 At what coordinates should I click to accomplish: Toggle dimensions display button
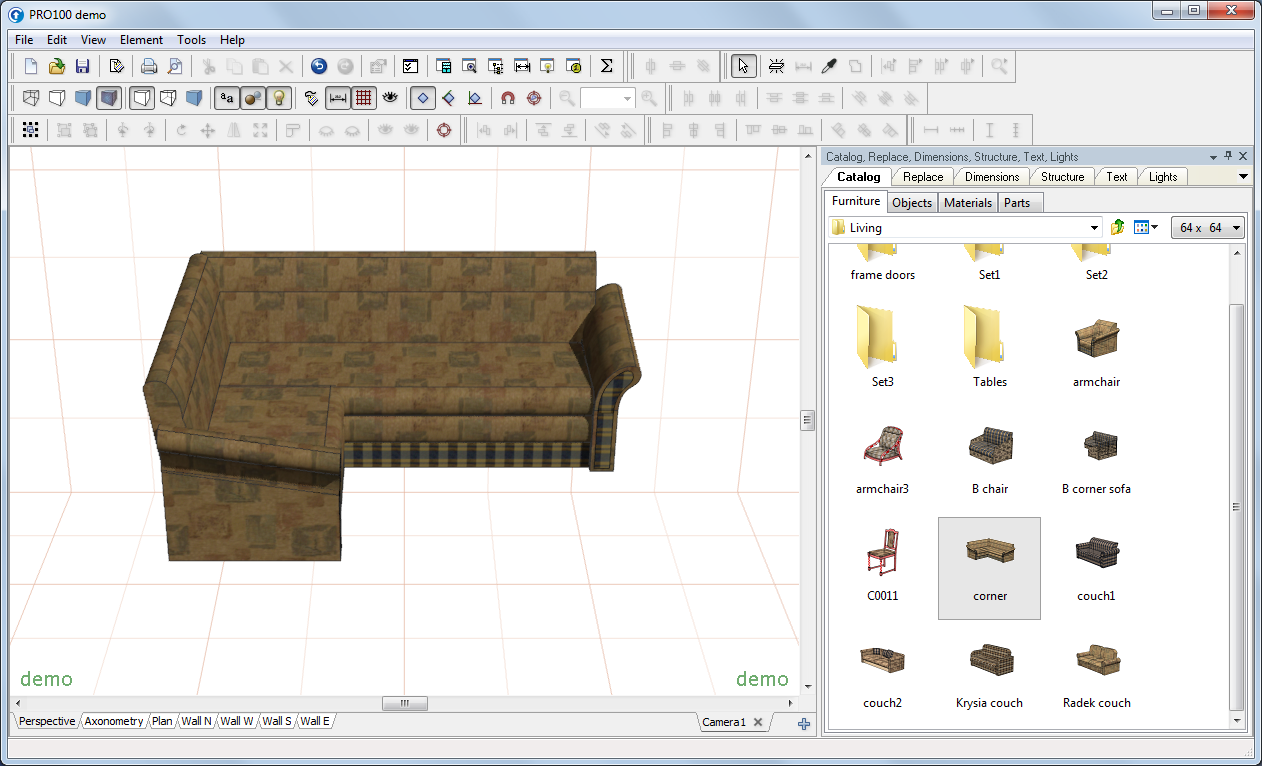338,98
